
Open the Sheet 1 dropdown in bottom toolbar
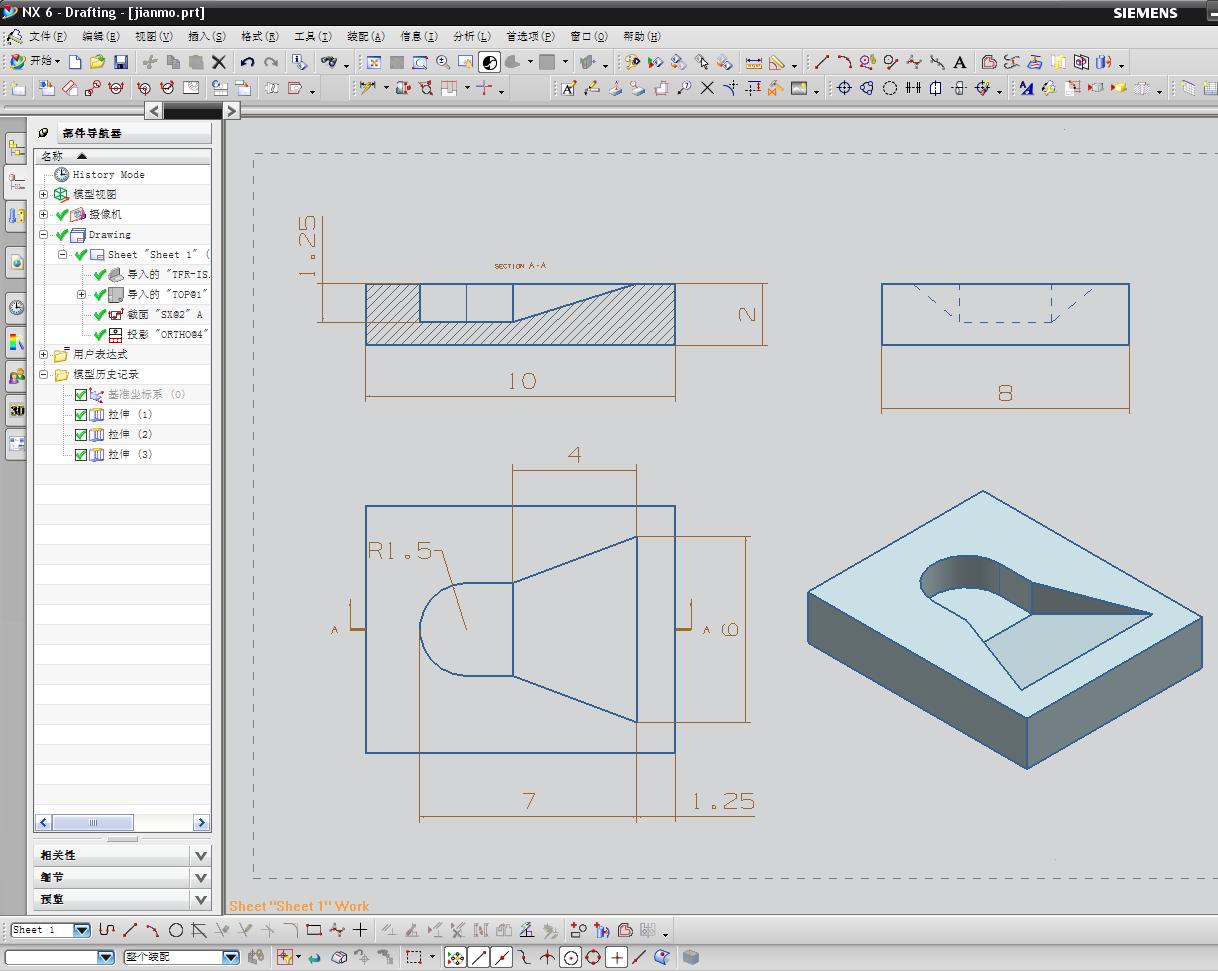click(82, 930)
